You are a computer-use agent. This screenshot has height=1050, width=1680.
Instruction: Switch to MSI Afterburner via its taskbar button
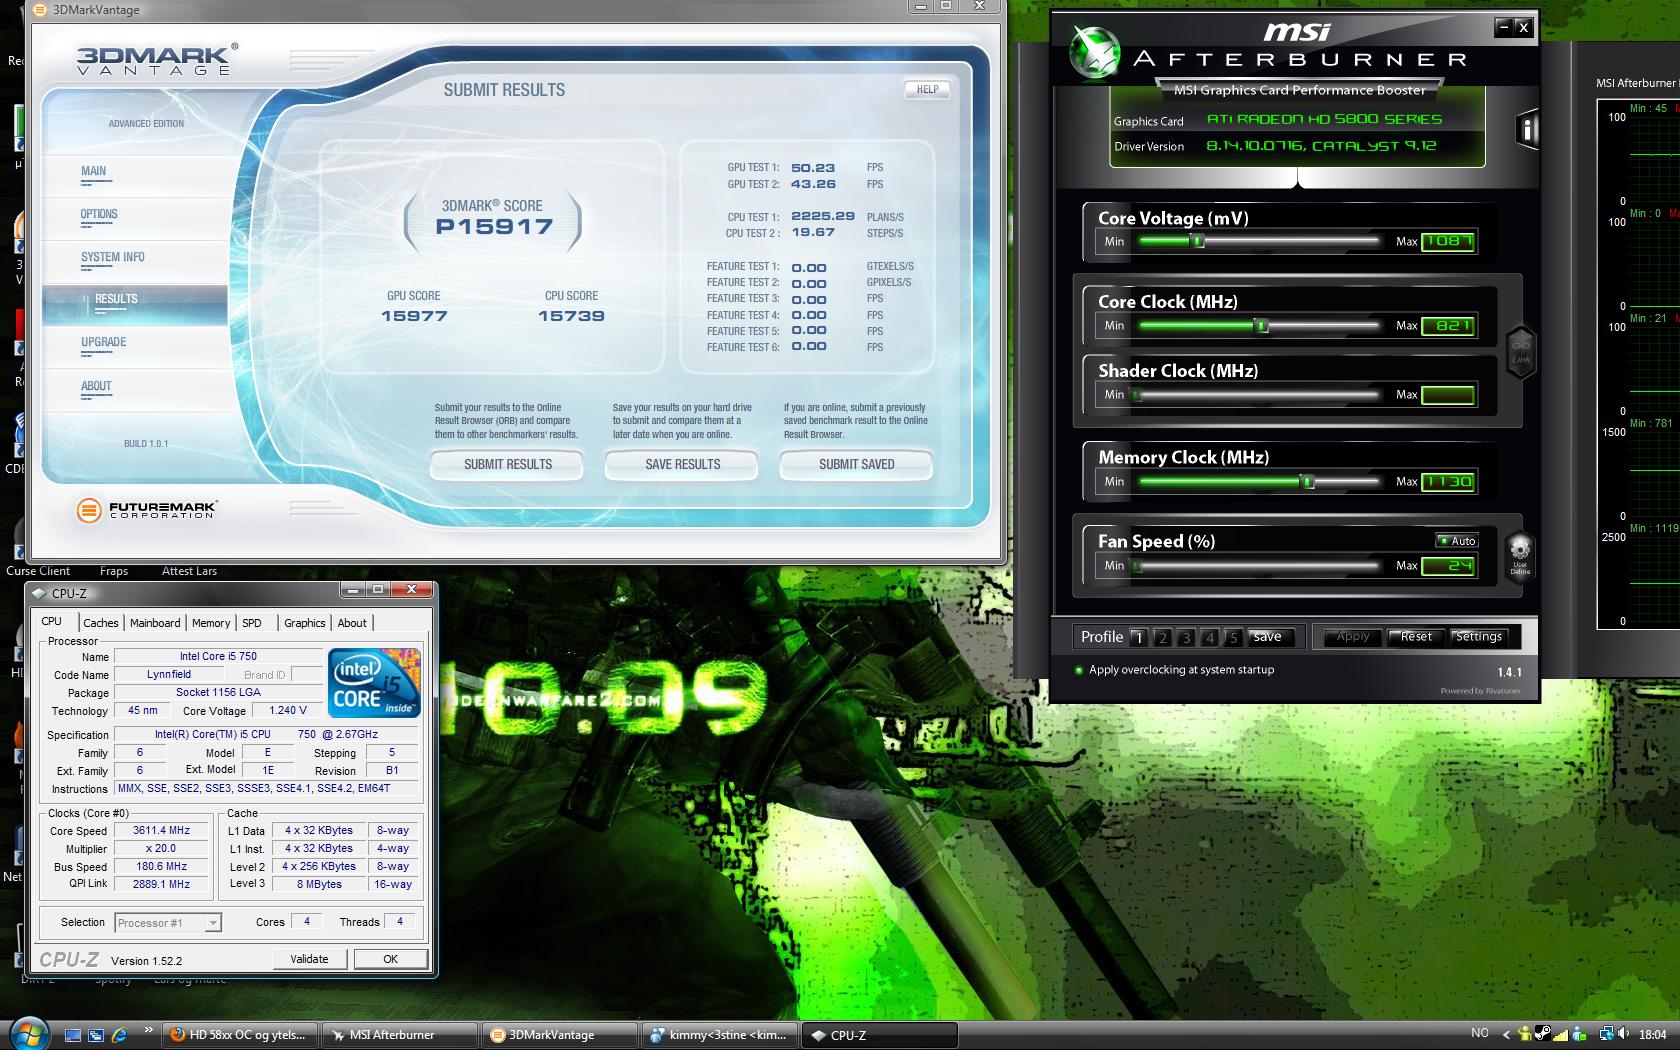pyautogui.click(x=400, y=1035)
